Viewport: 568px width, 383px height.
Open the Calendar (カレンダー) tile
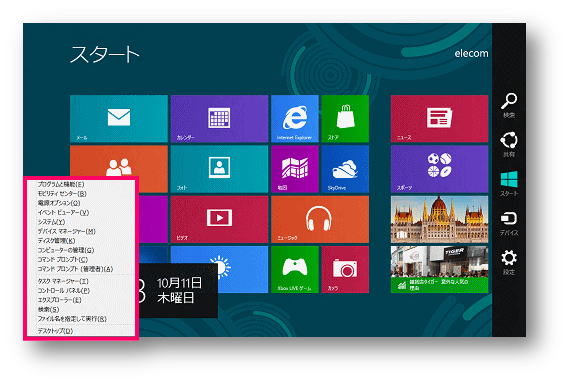coord(219,119)
